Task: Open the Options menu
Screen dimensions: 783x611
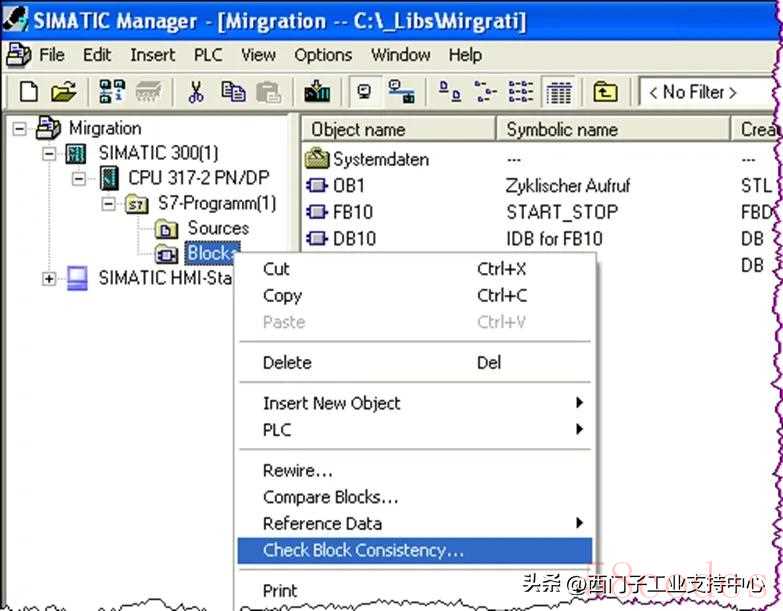Action: tap(323, 55)
